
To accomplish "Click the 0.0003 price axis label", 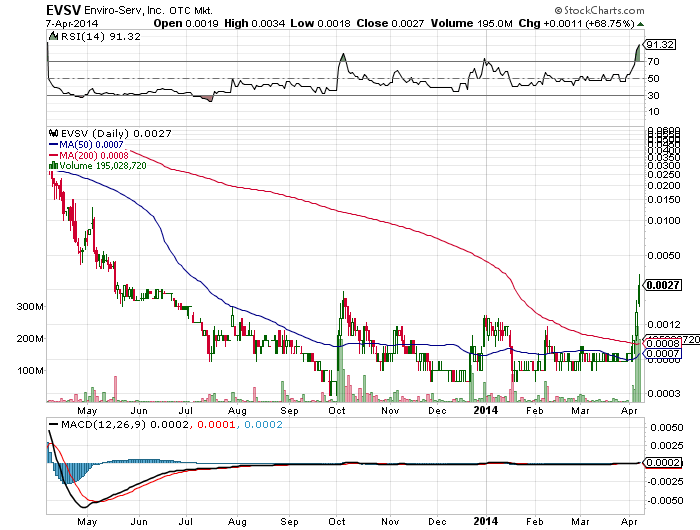I will (664, 393).
